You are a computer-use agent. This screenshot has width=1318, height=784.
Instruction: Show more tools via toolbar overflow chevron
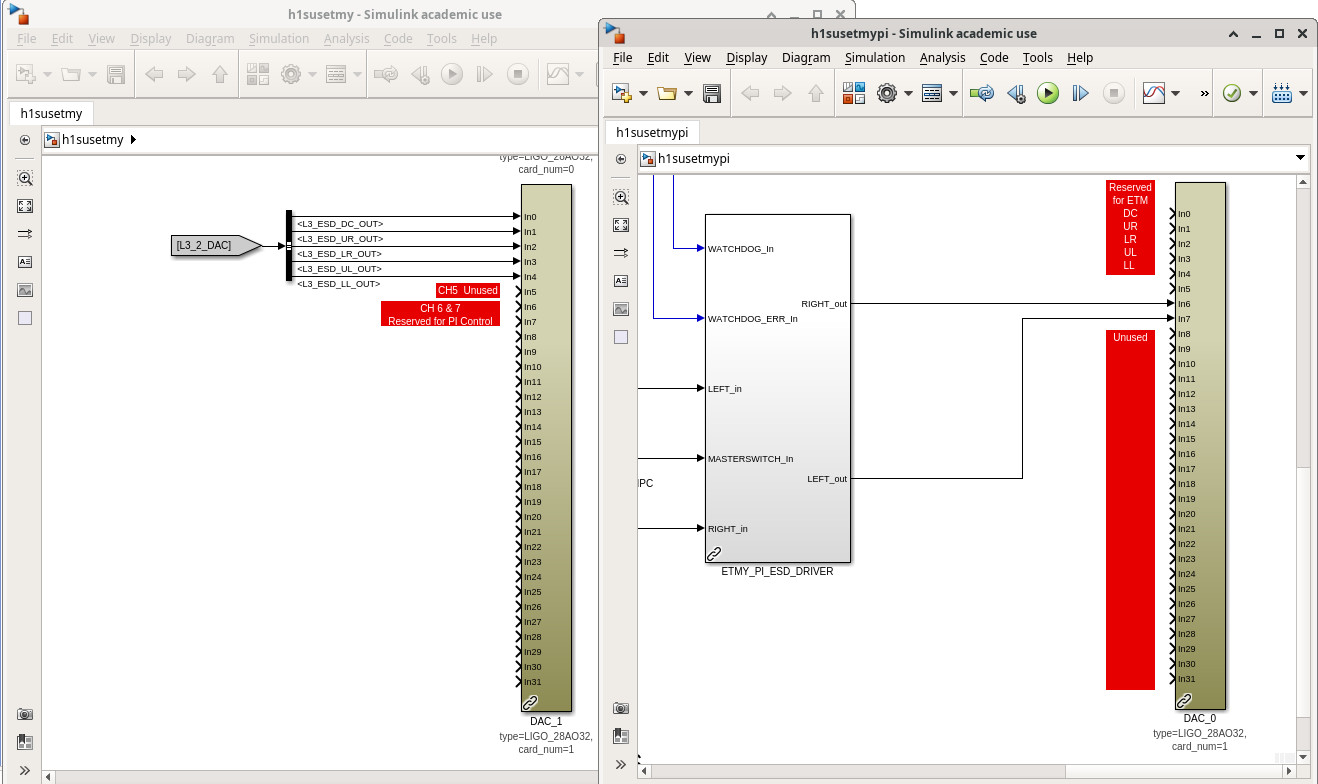point(1204,93)
